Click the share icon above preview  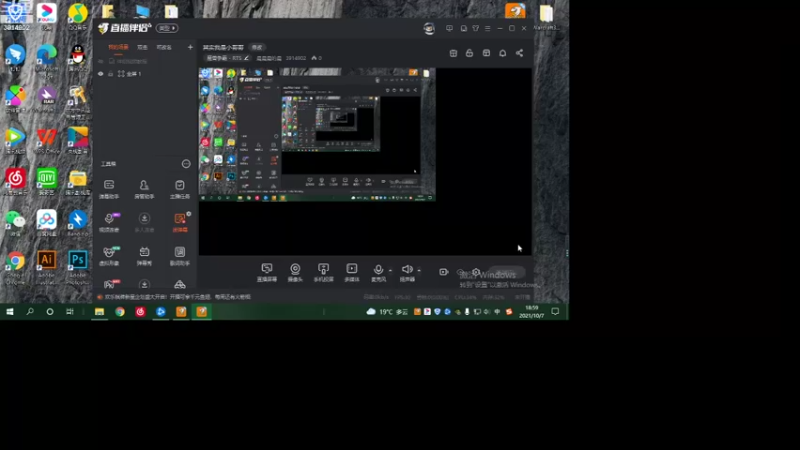point(519,53)
